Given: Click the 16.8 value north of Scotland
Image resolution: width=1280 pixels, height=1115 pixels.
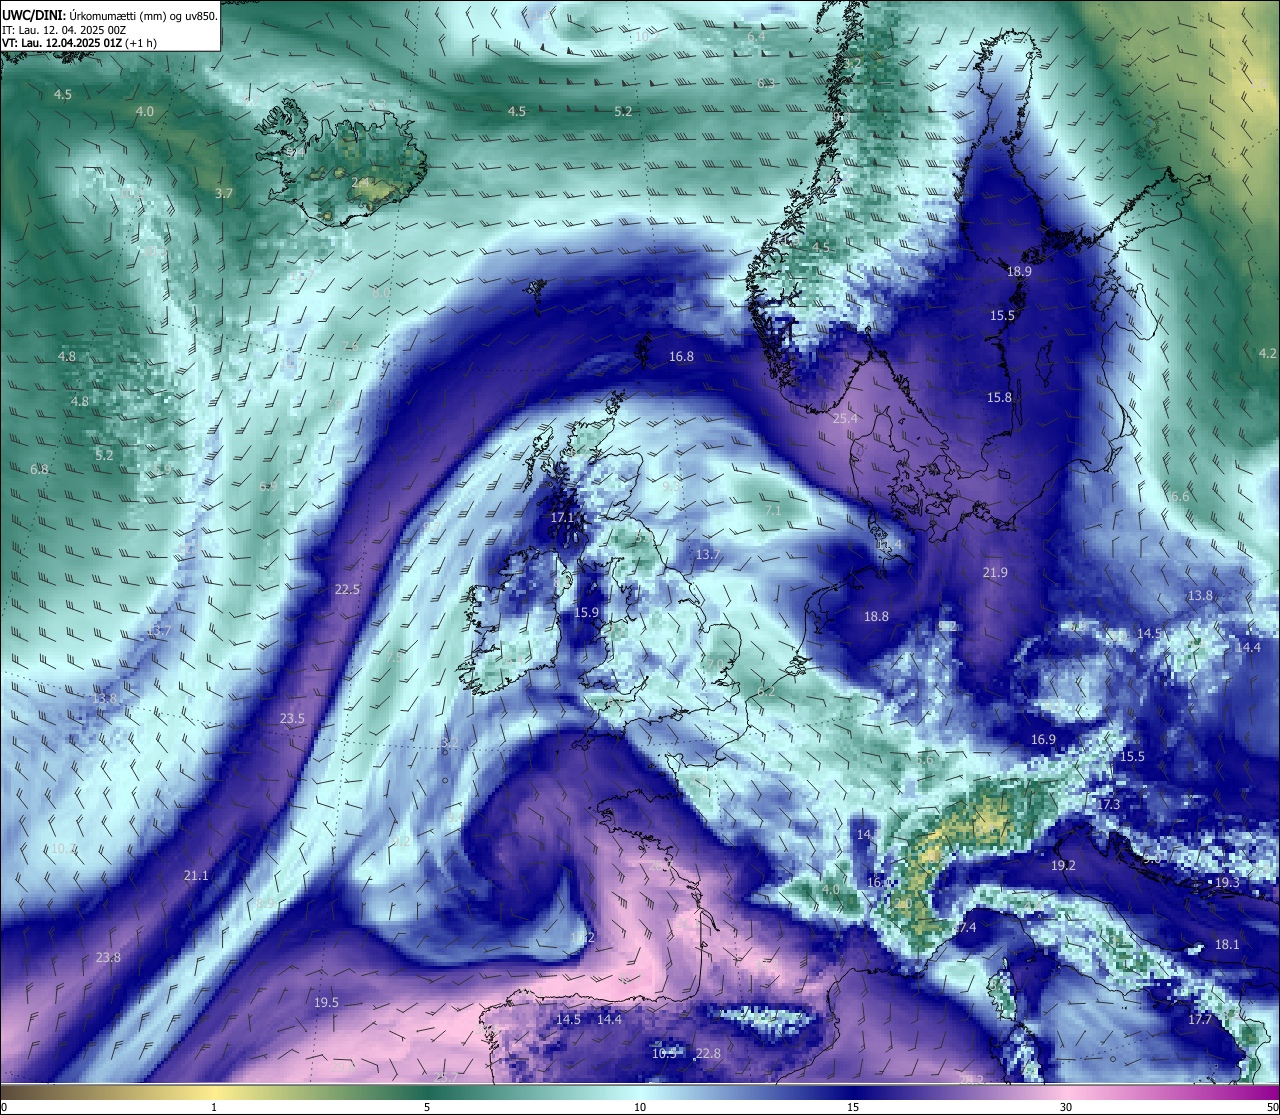Looking at the screenshot, I should [x=681, y=356].
